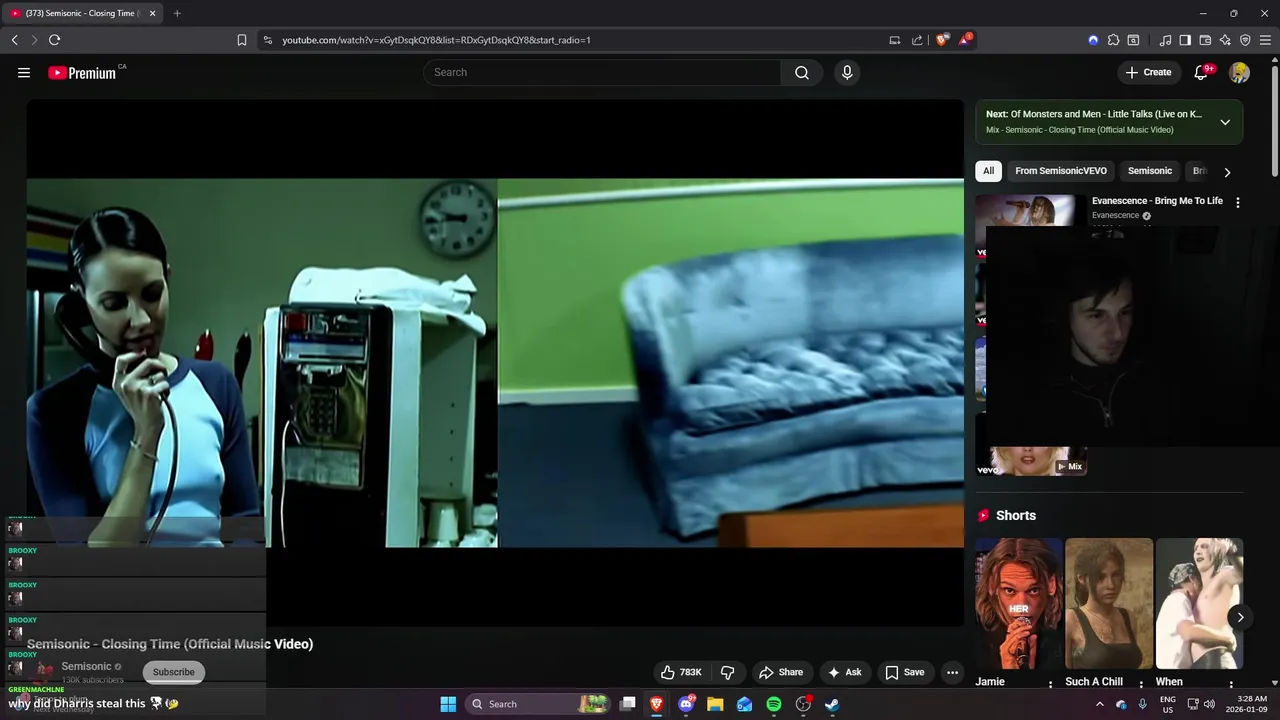The height and width of the screenshot is (720, 1280).
Task: Click the YouTube search input field
Action: [602, 72]
